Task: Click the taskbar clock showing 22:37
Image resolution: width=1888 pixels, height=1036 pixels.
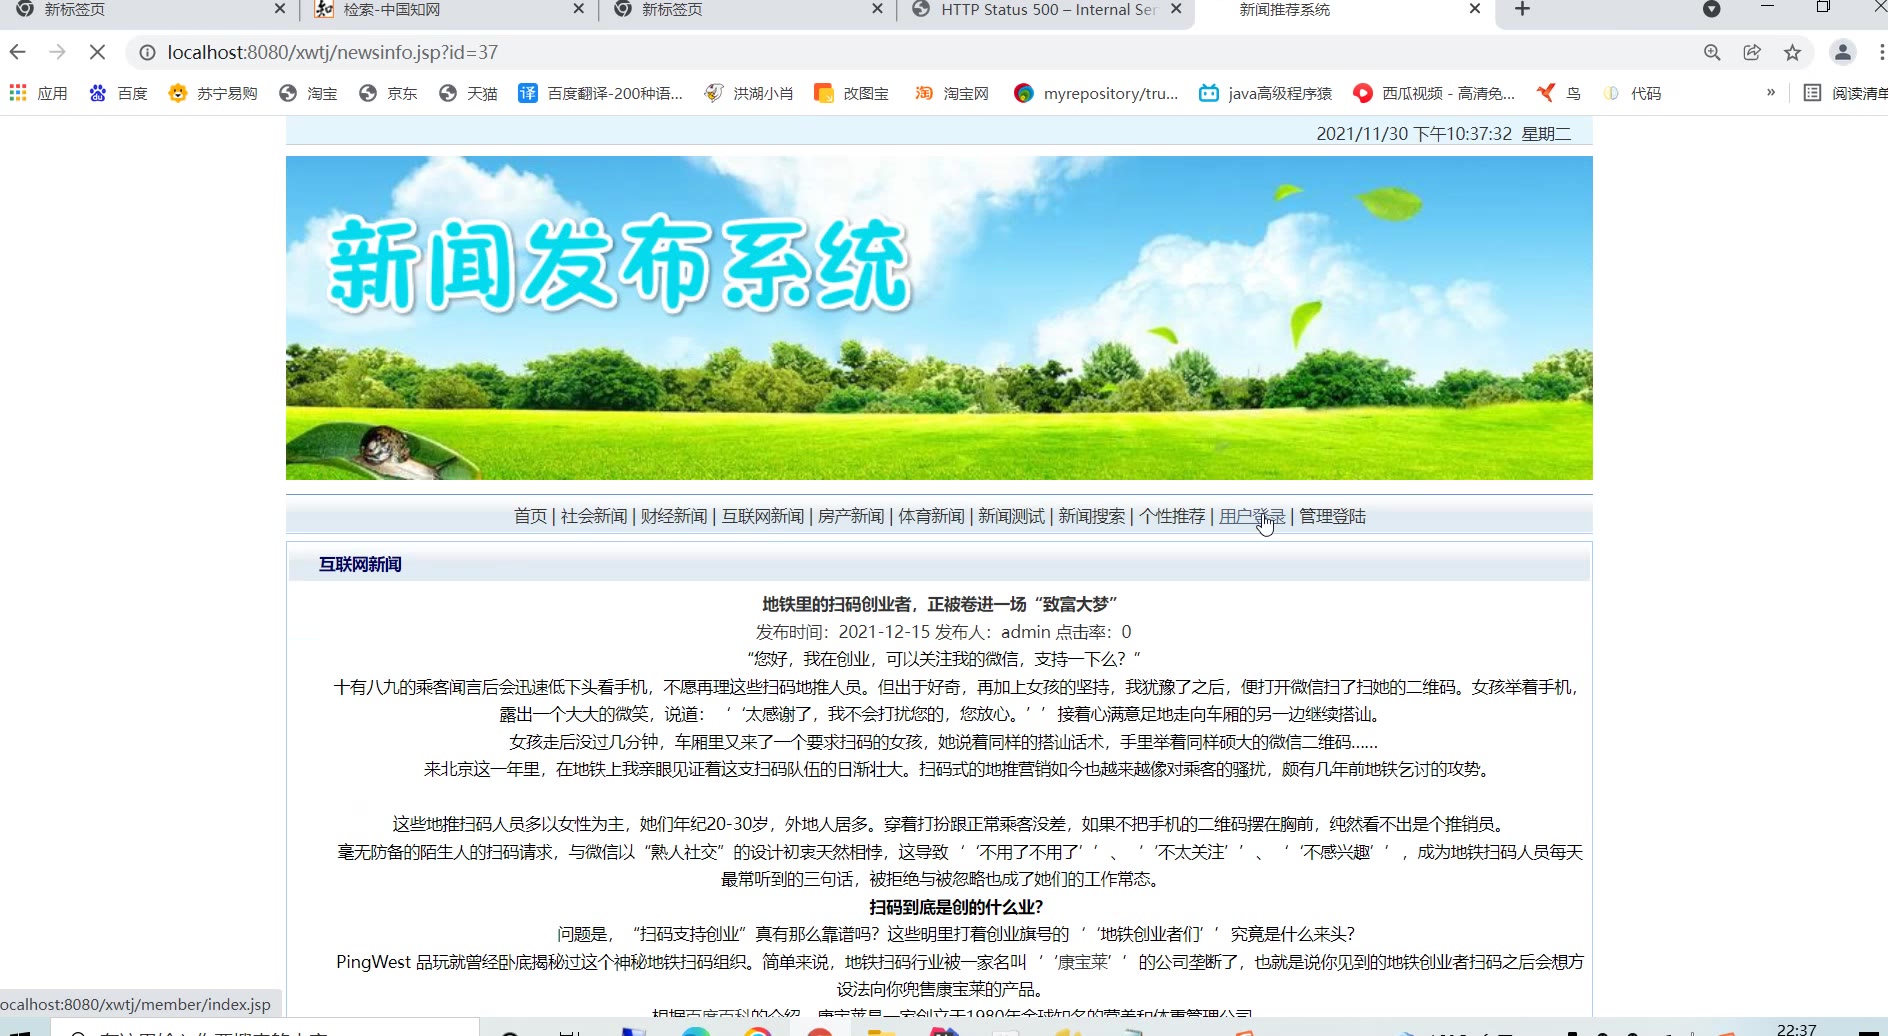Action: 1796,1029
